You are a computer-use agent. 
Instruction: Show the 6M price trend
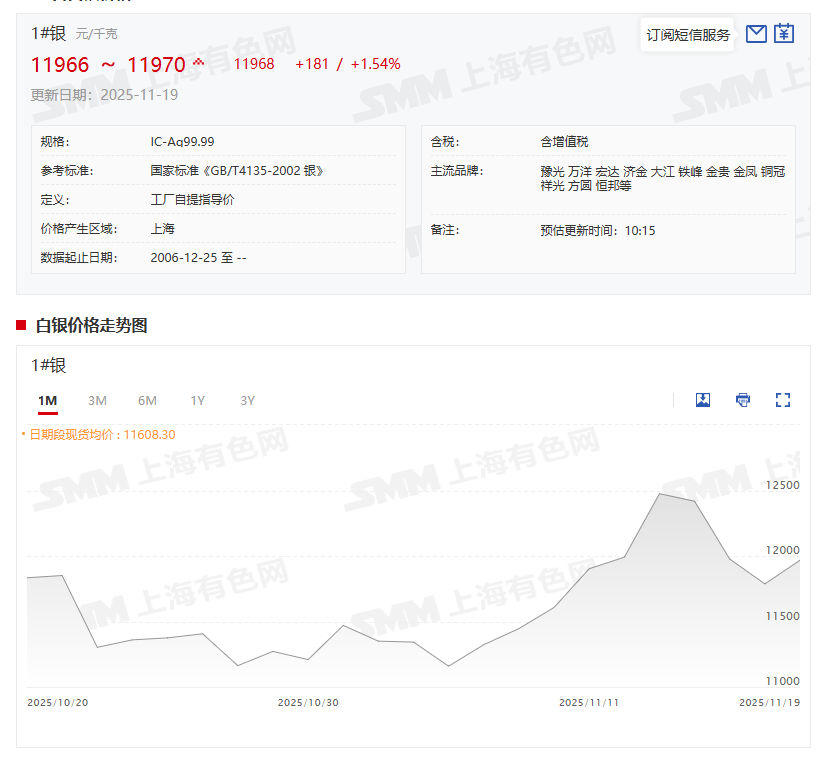click(147, 401)
